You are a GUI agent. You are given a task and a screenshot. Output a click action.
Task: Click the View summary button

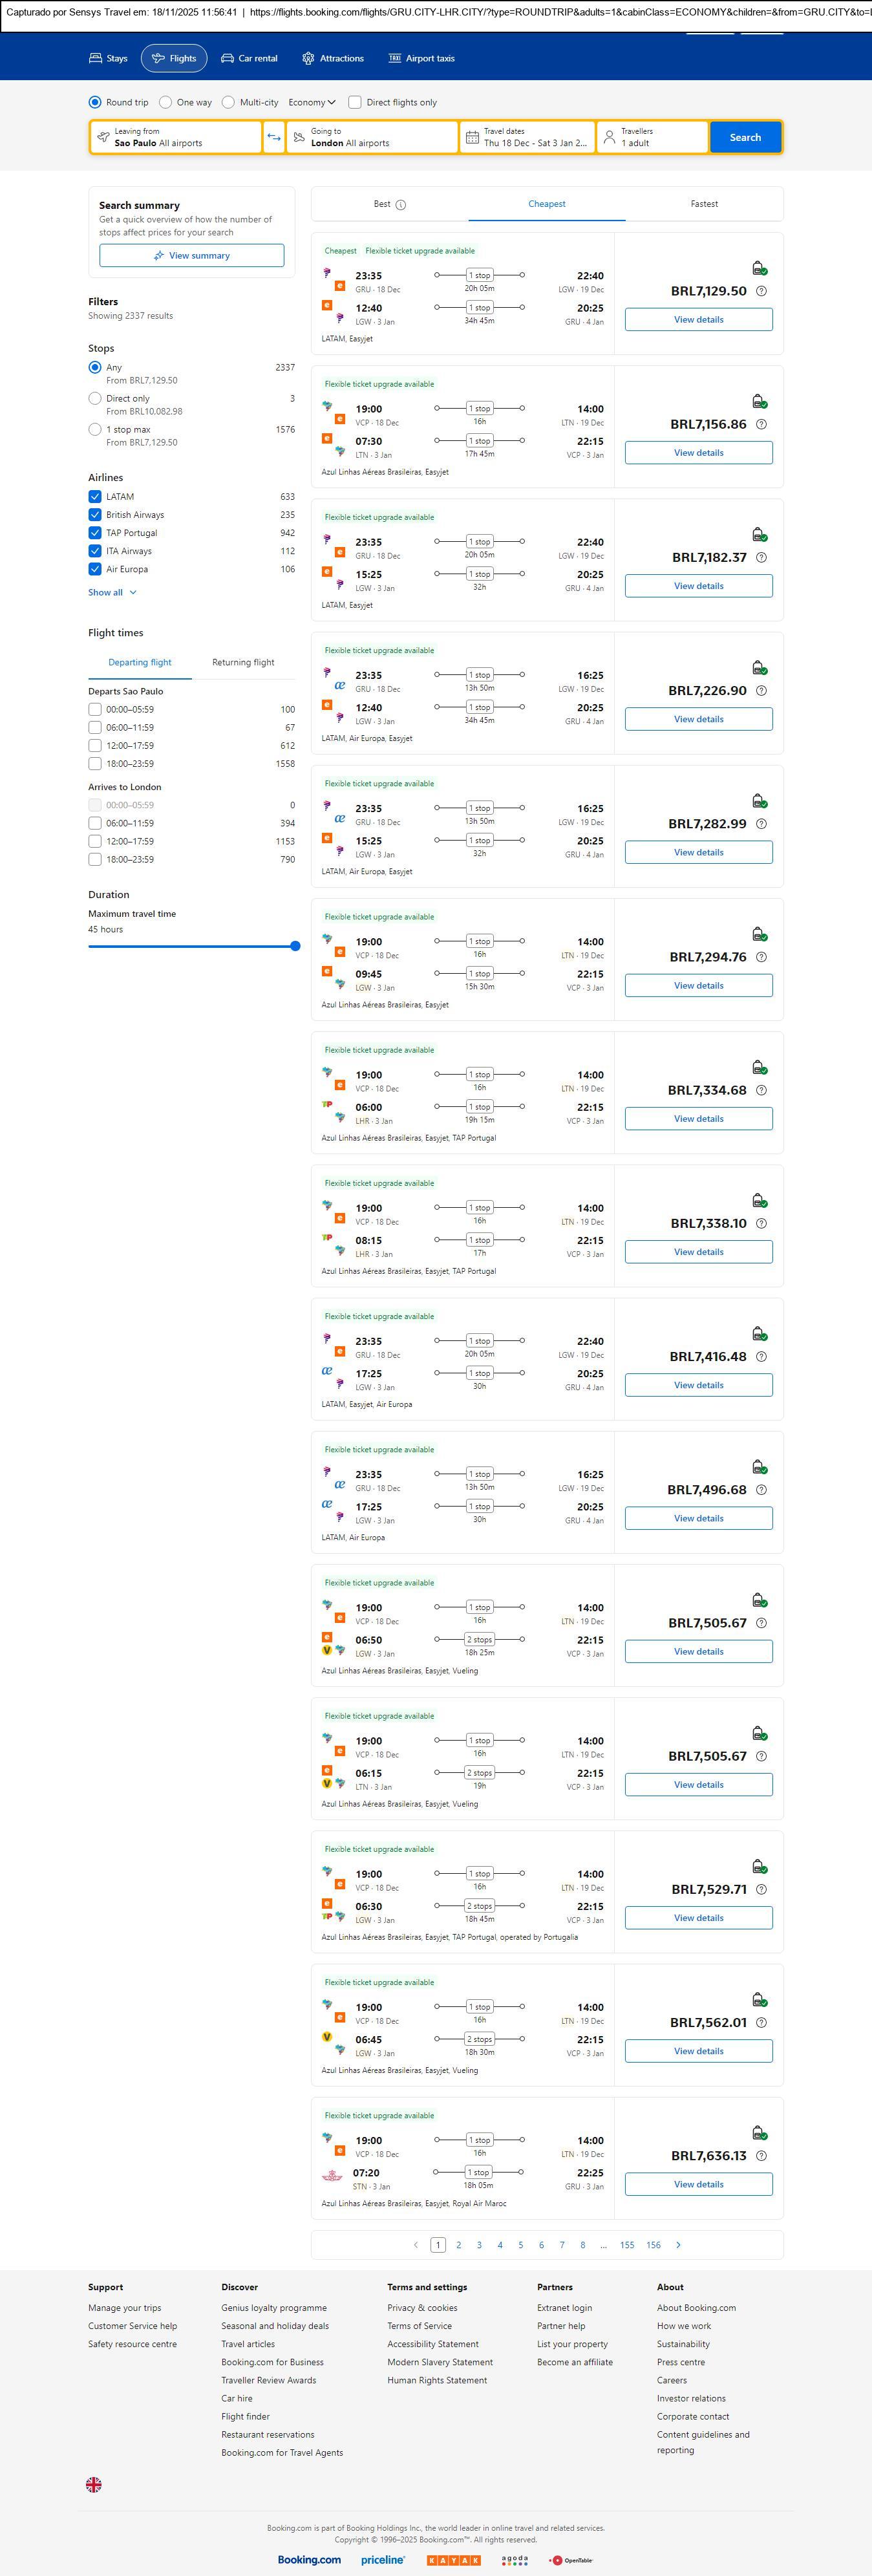191,256
